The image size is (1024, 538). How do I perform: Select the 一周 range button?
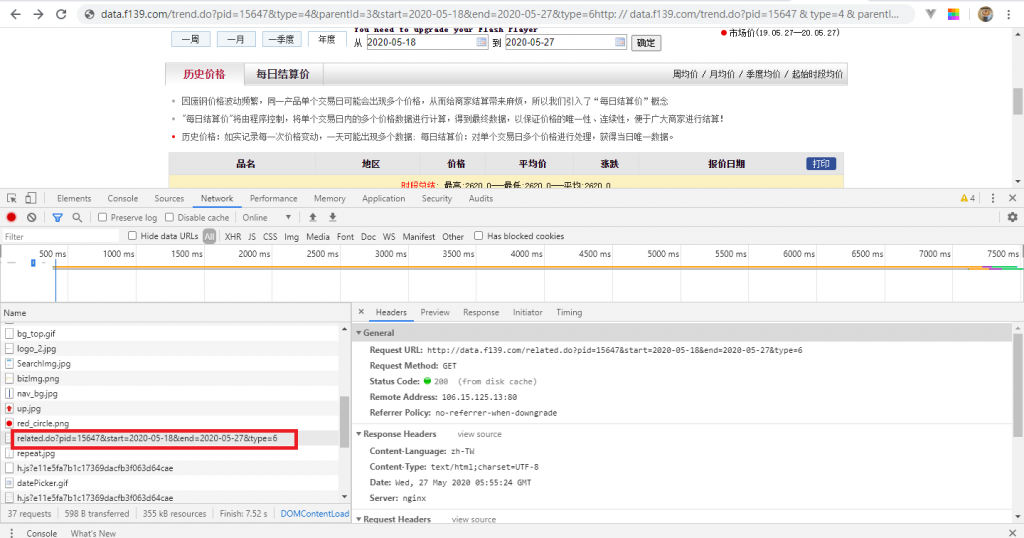pyautogui.click(x=191, y=40)
